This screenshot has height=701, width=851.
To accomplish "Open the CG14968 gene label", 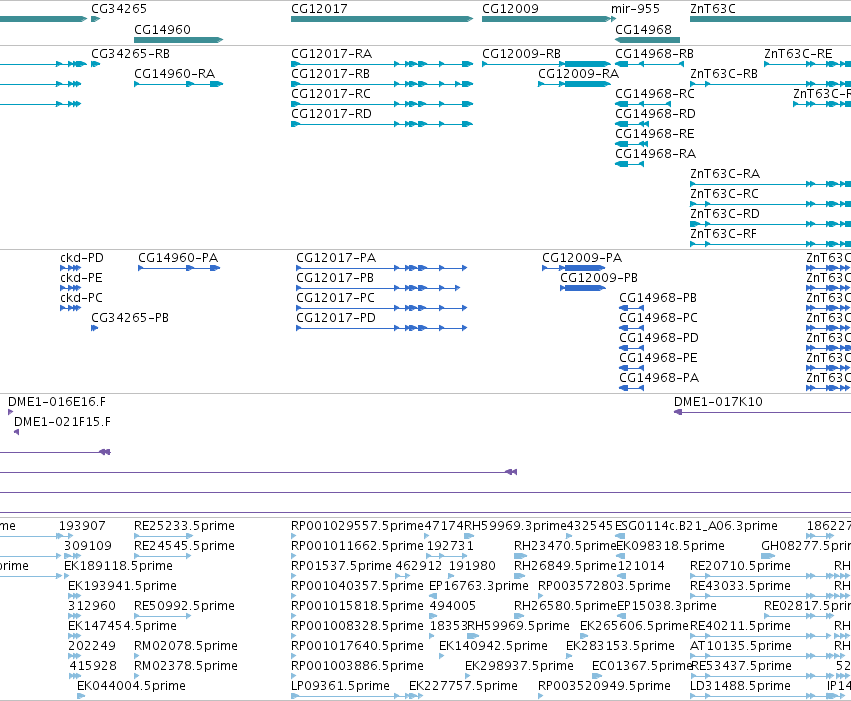I will click(x=643, y=29).
